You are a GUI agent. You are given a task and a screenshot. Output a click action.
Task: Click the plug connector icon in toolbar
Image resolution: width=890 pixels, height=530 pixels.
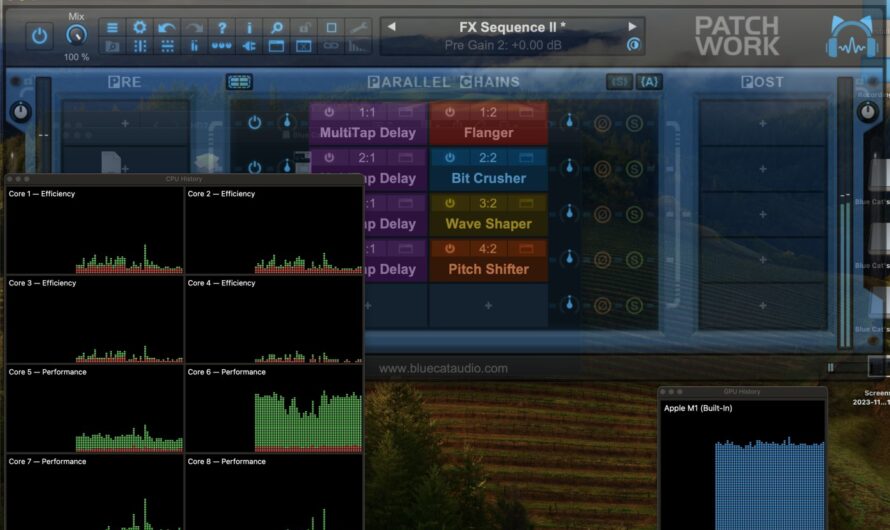[249, 46]
